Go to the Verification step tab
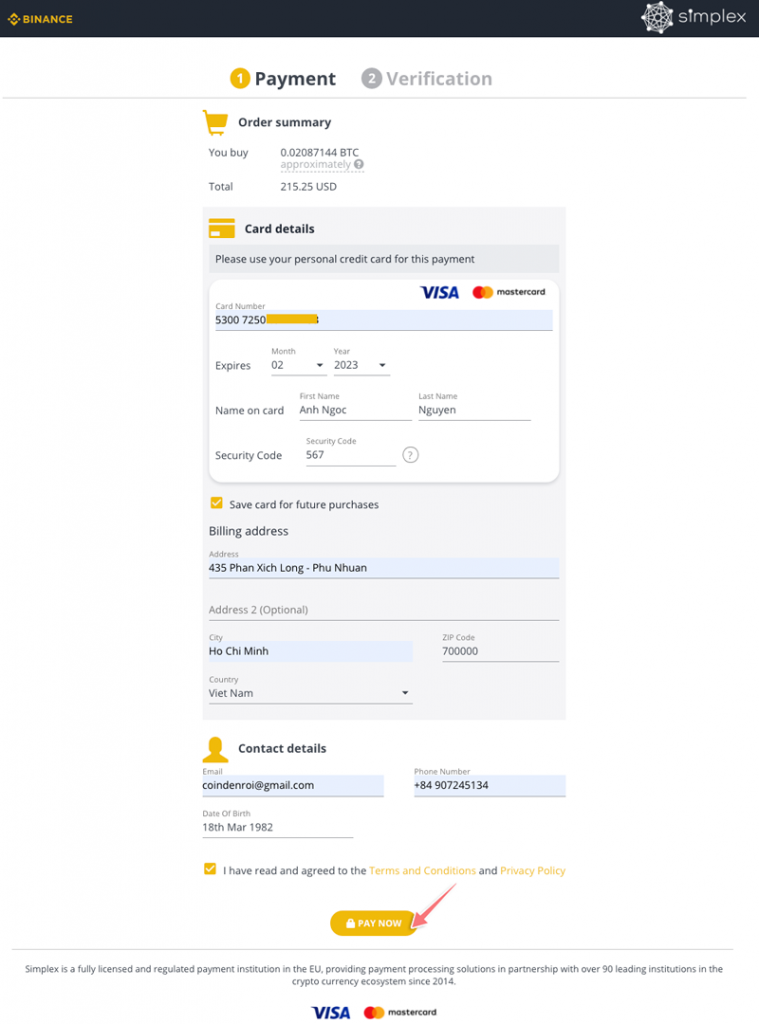759x1024 pixels. pos(427,79)
